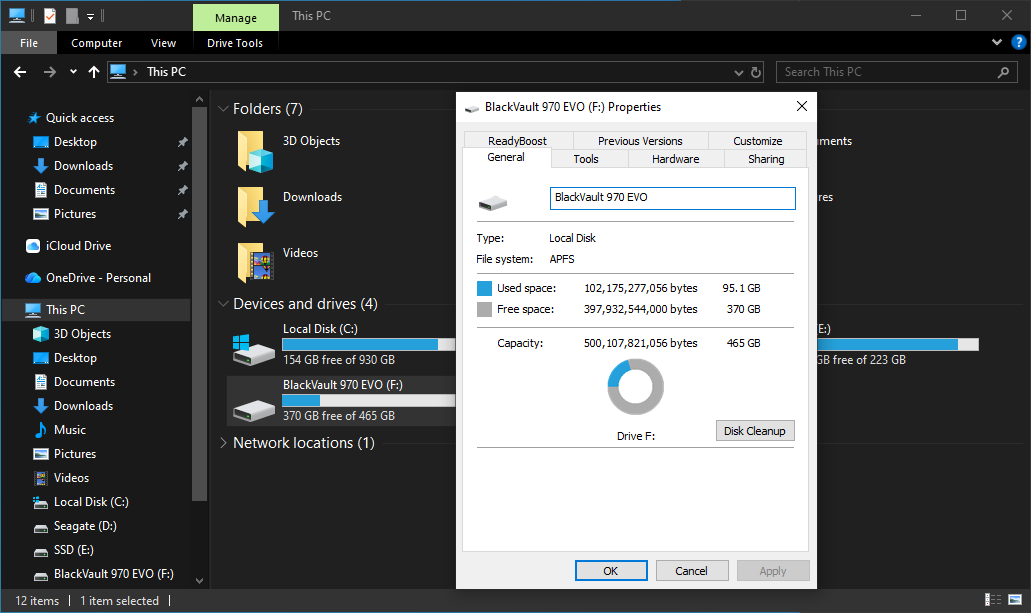1031x613 pixels.
Task: Click Properties icon in quick access toolbar
Action: point(50,15)
